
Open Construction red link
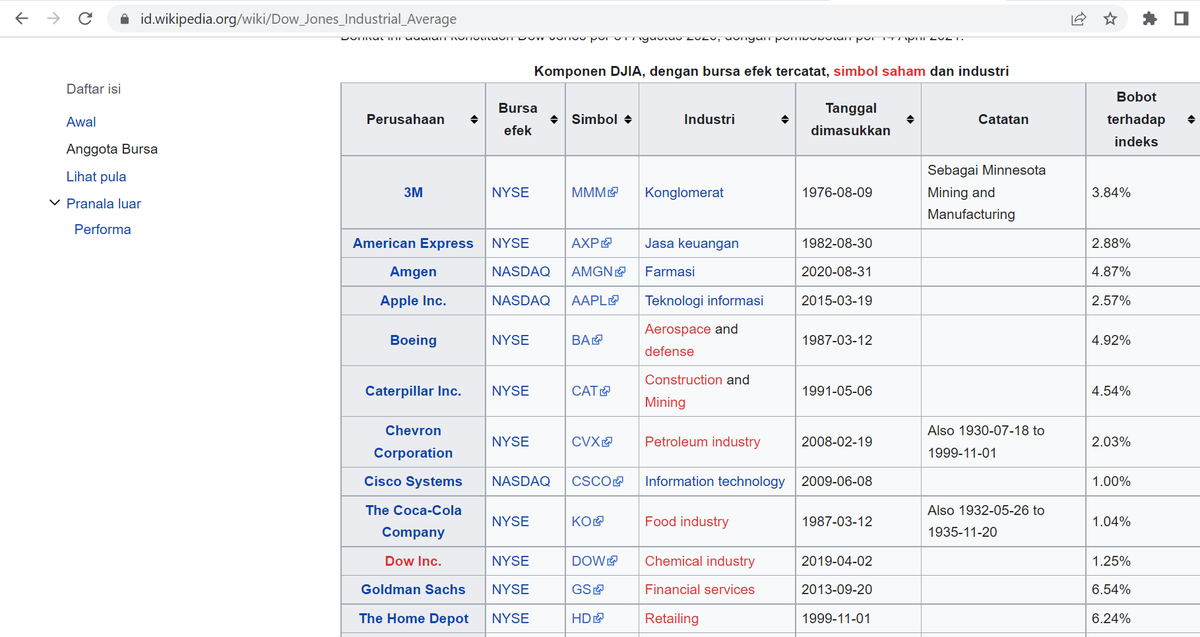684,380
